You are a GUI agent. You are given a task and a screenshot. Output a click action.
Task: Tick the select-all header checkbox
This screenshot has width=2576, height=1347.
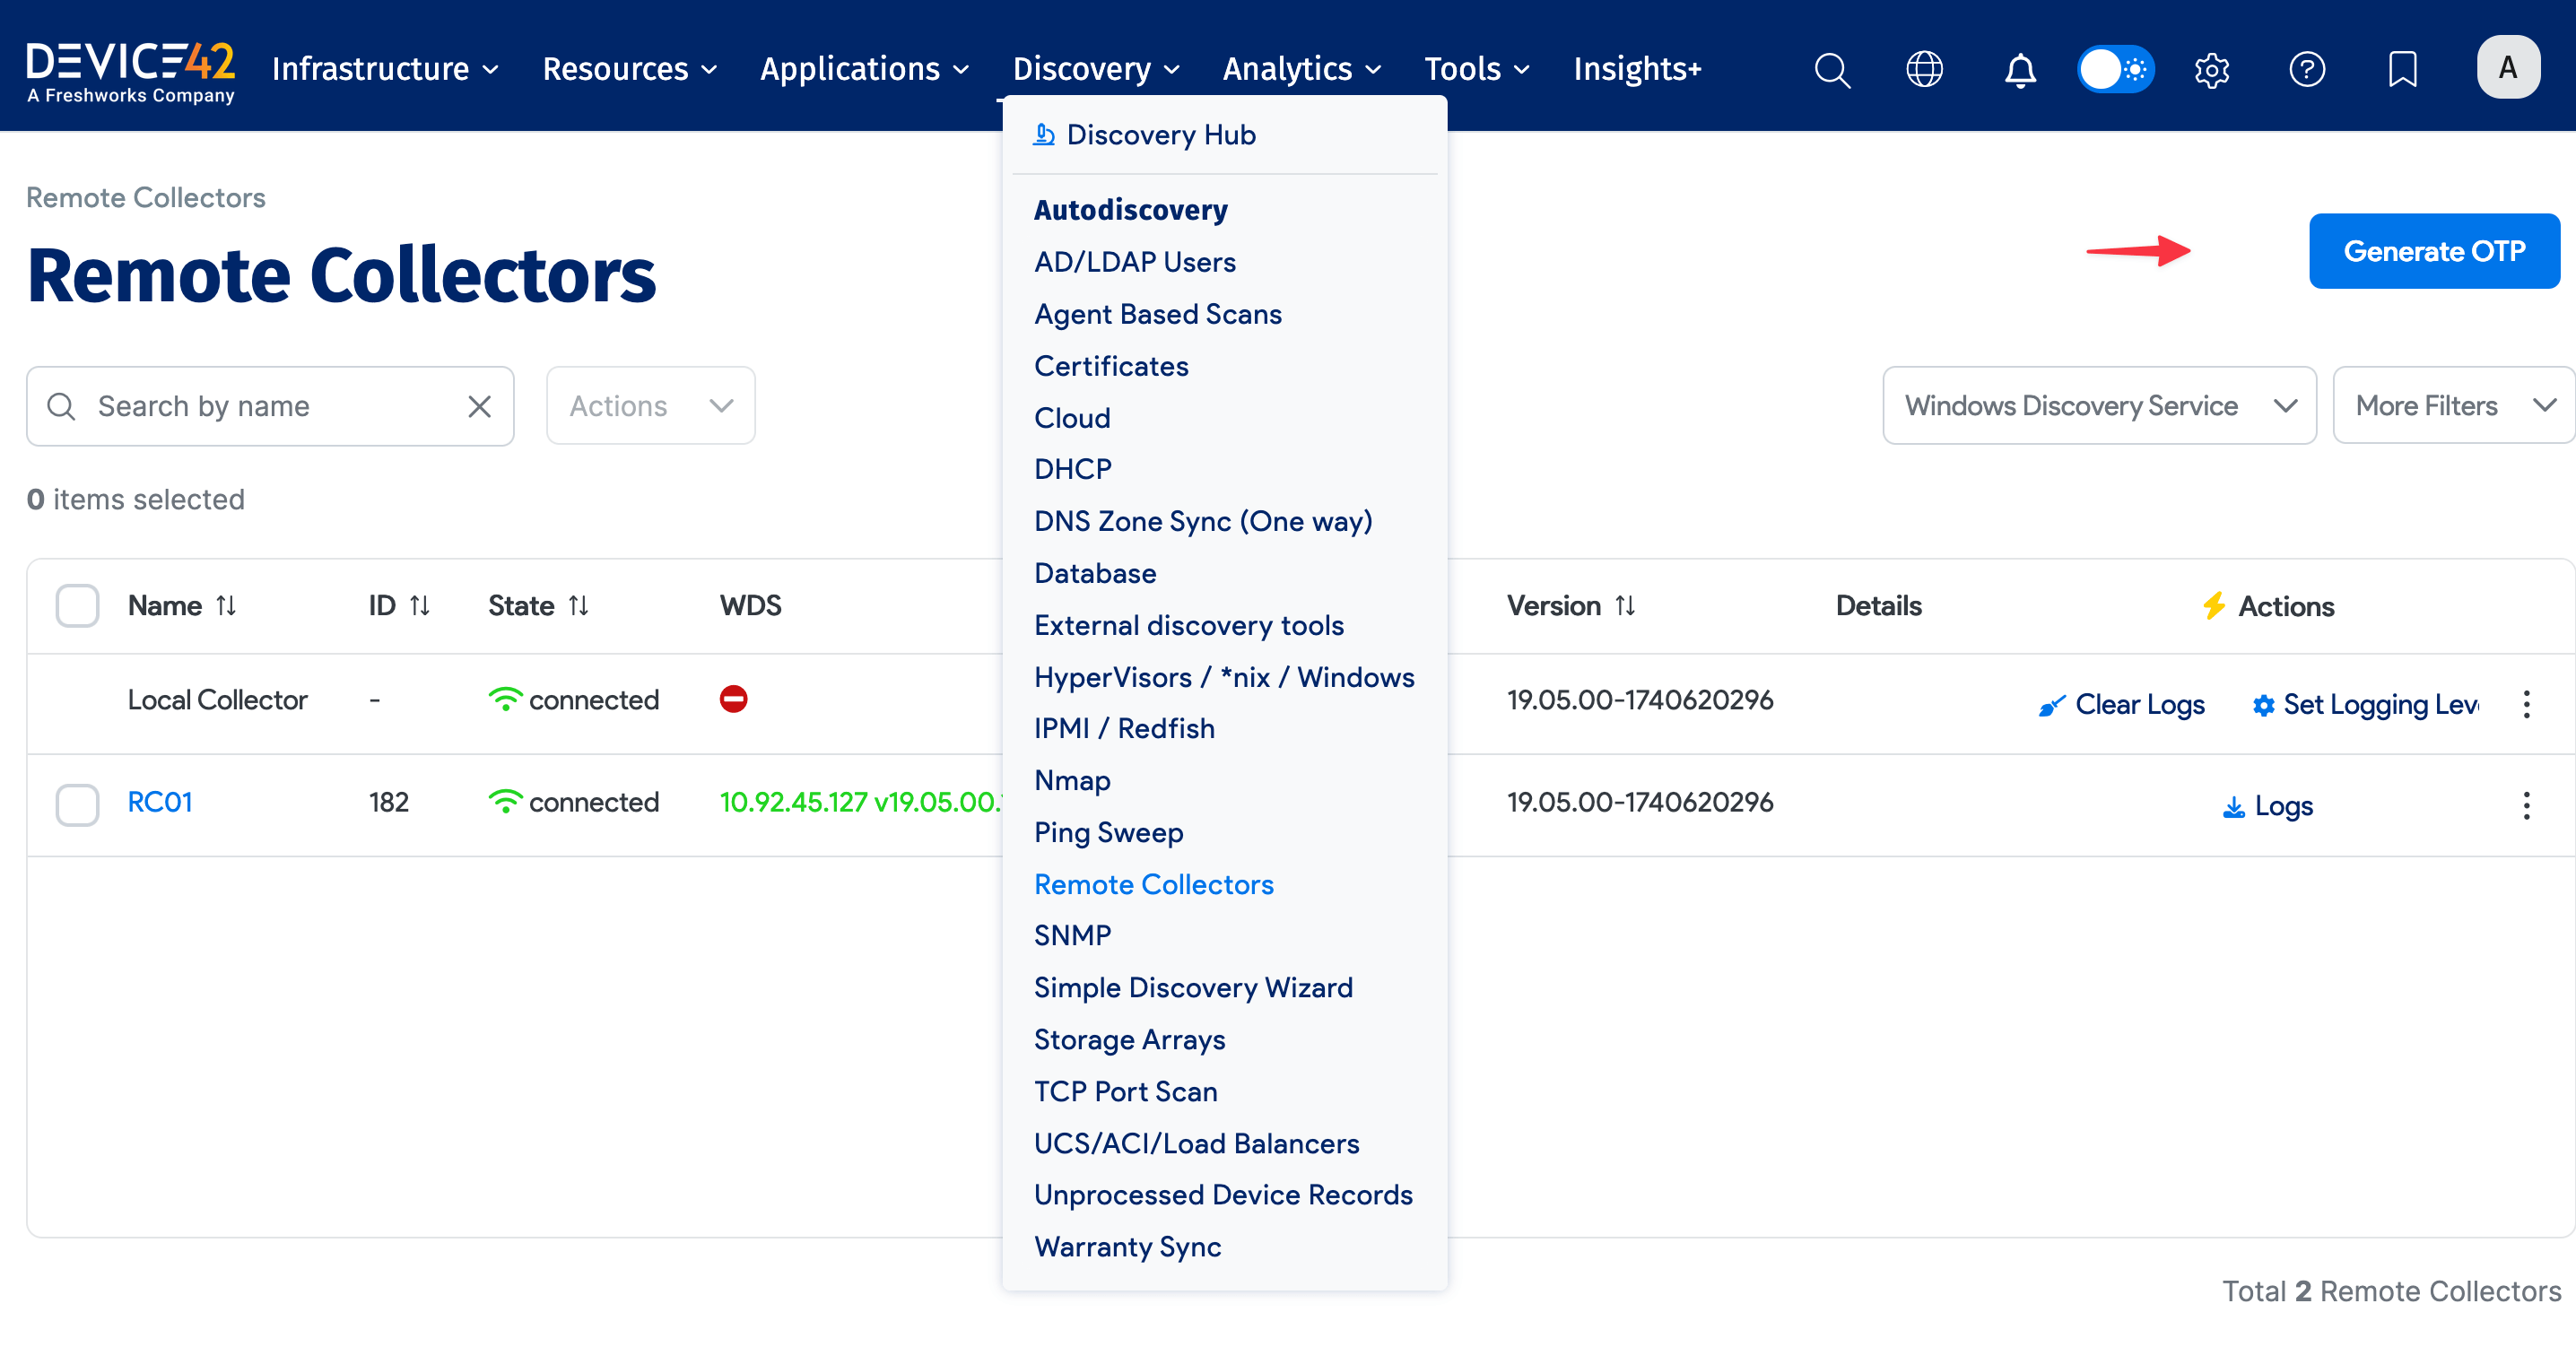[77, 605]
